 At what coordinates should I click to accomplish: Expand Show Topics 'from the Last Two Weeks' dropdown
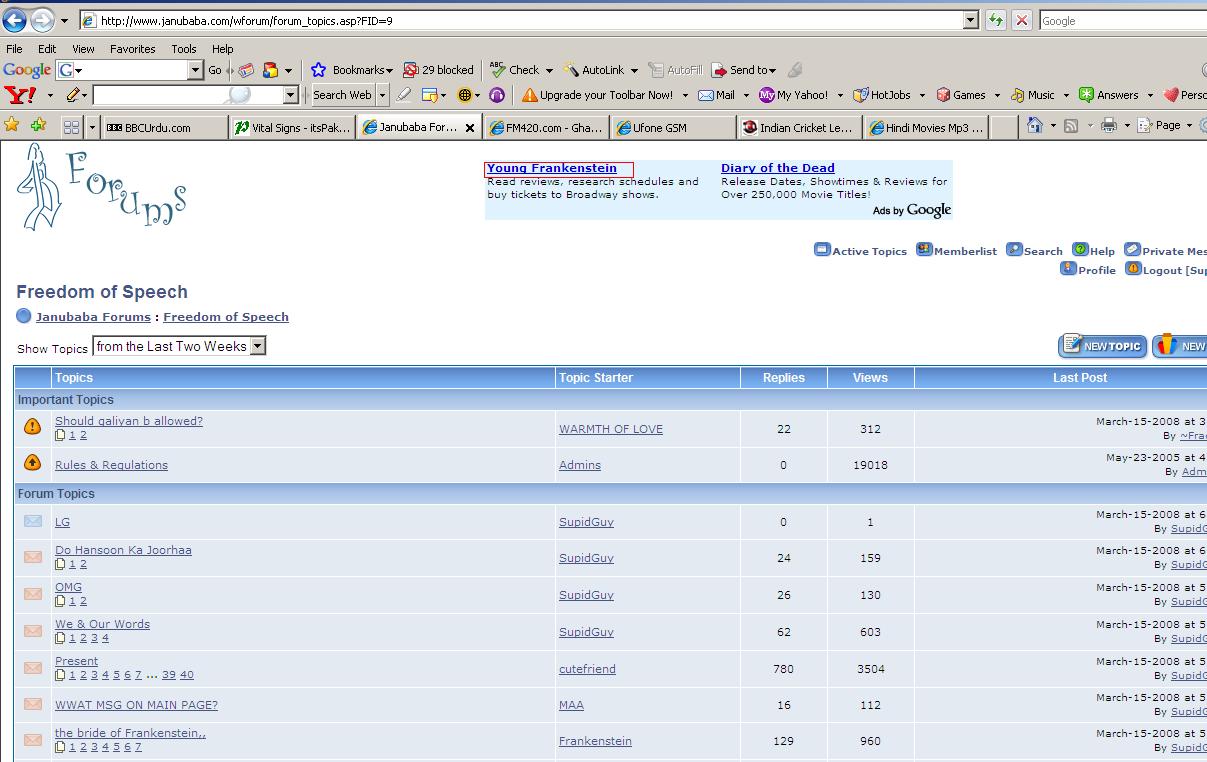257,346
